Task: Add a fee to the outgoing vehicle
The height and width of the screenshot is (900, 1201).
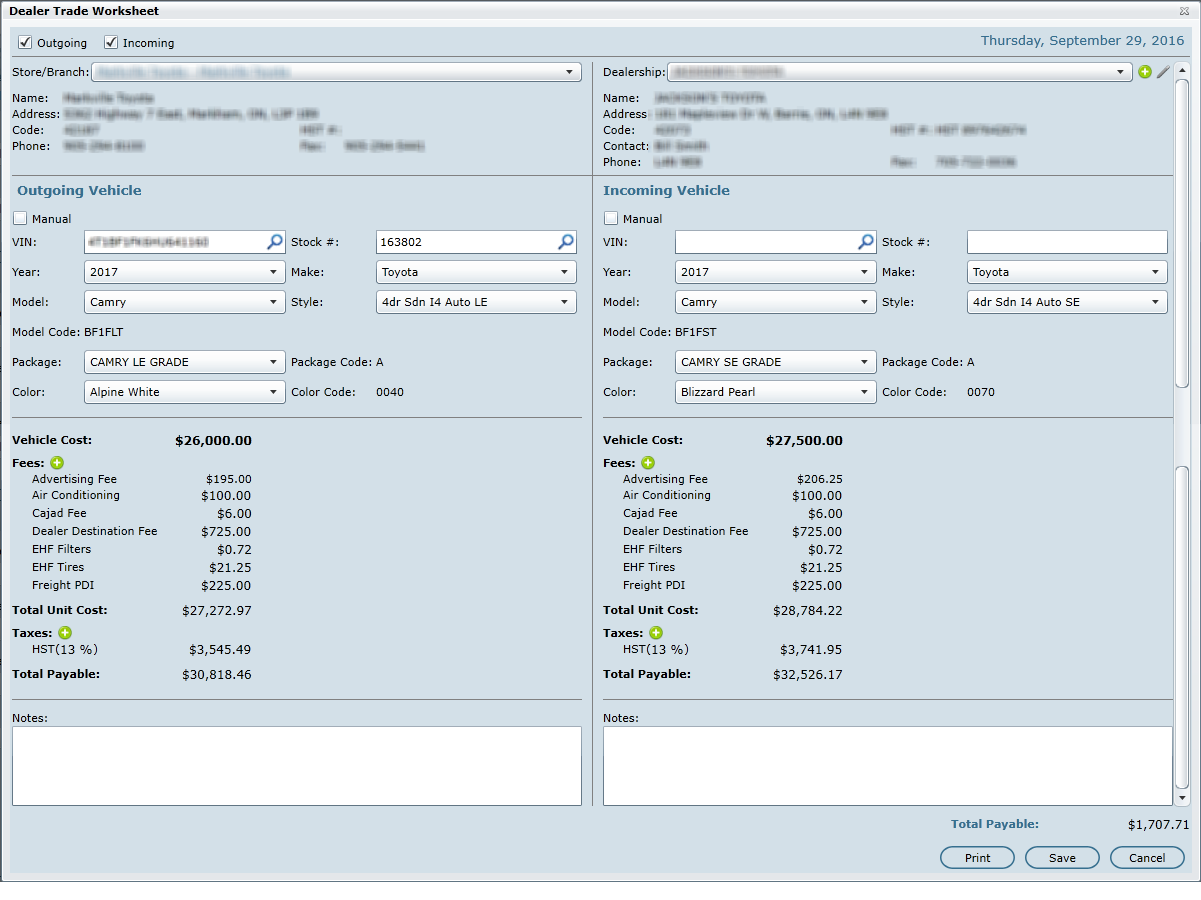Action: pos(57,463)
